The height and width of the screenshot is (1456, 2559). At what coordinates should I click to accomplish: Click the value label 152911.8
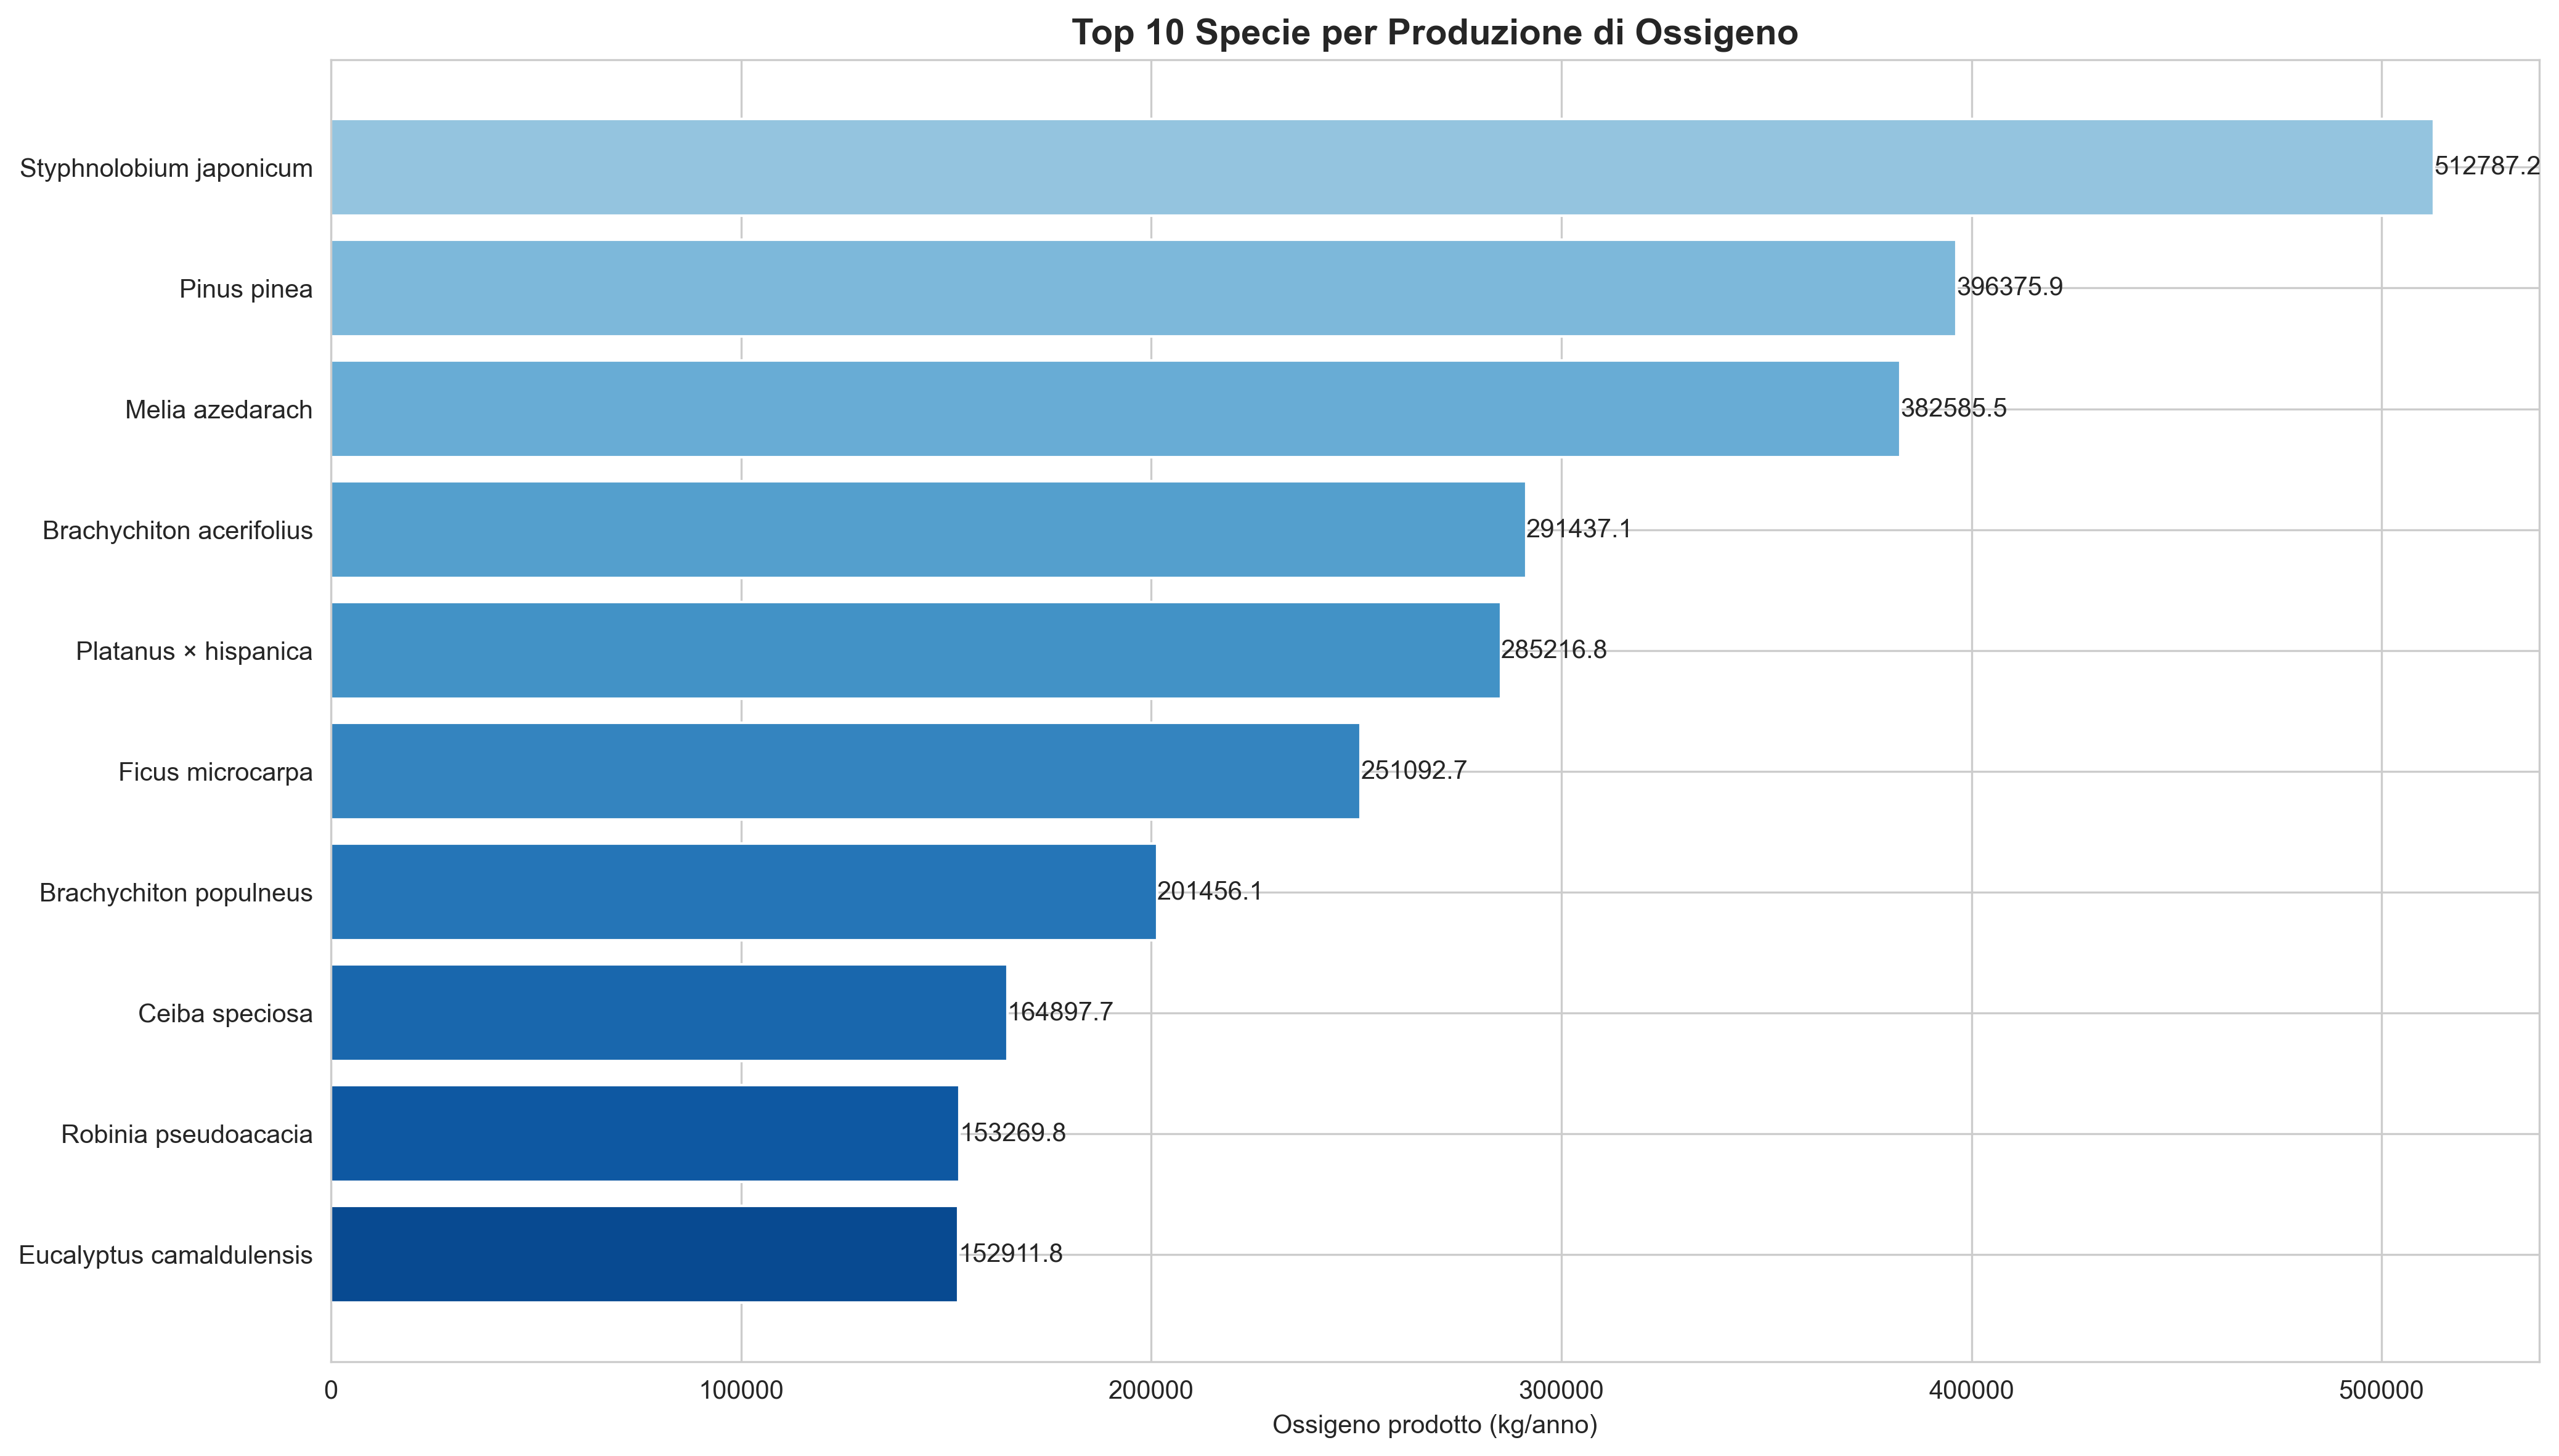[x=1010, y=1253]
